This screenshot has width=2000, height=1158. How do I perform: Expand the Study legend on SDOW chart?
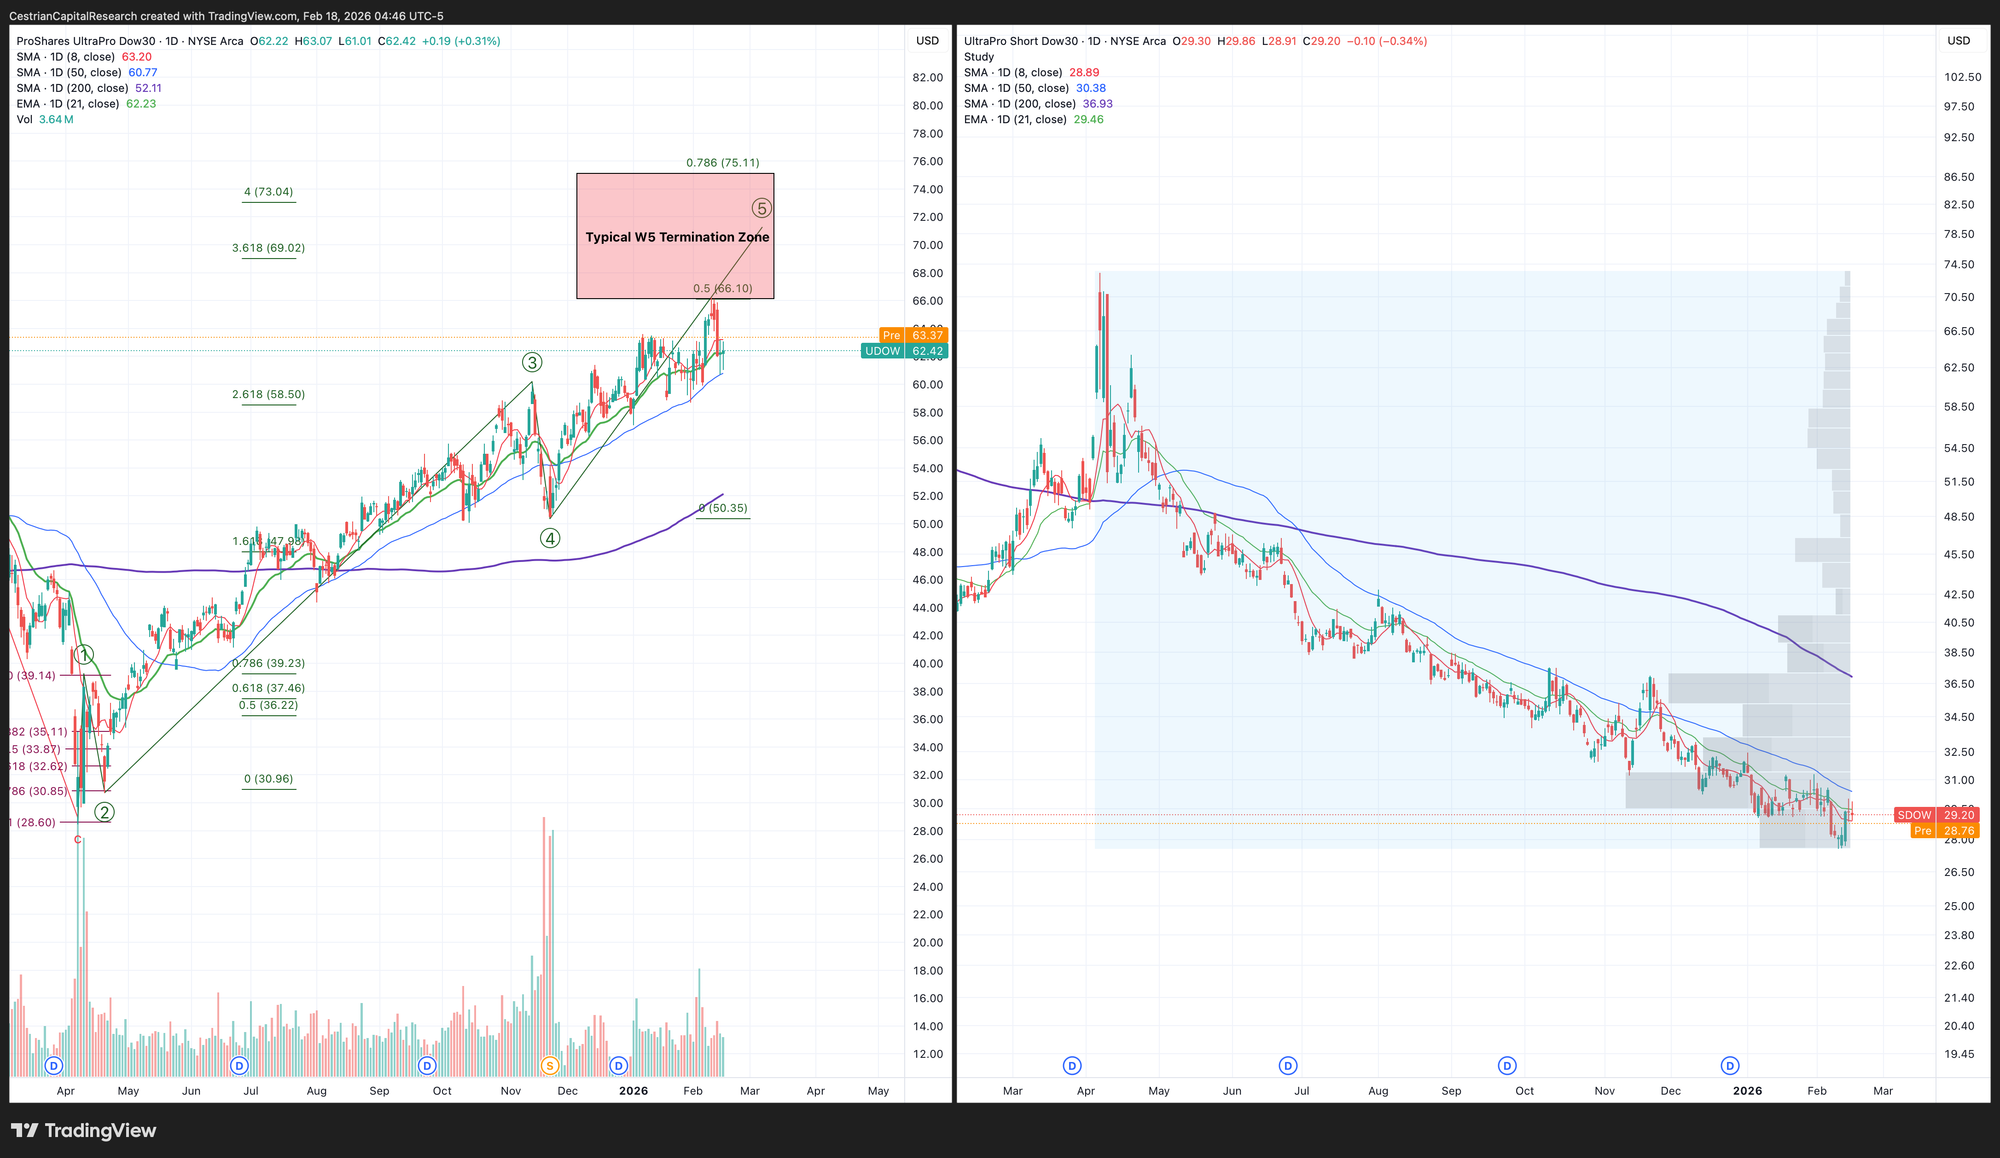[979, 57]
